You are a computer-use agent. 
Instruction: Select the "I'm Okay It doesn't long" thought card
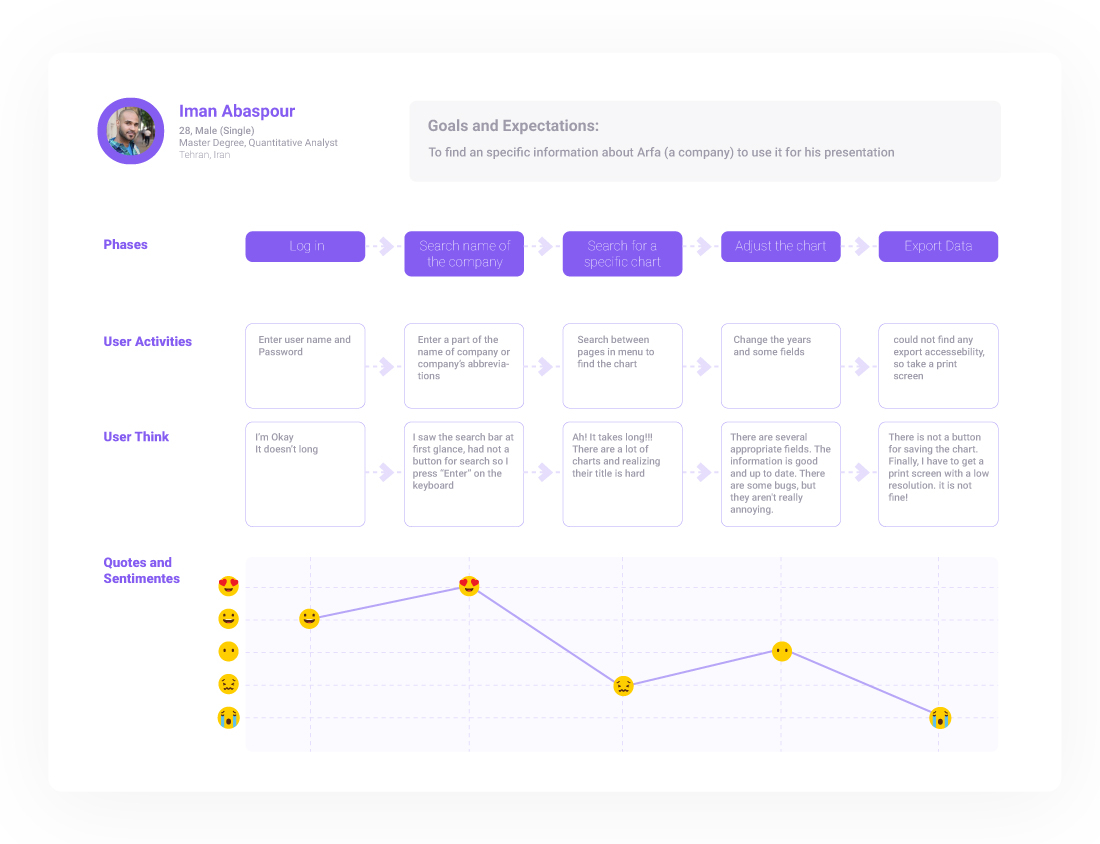click(305, 474)
